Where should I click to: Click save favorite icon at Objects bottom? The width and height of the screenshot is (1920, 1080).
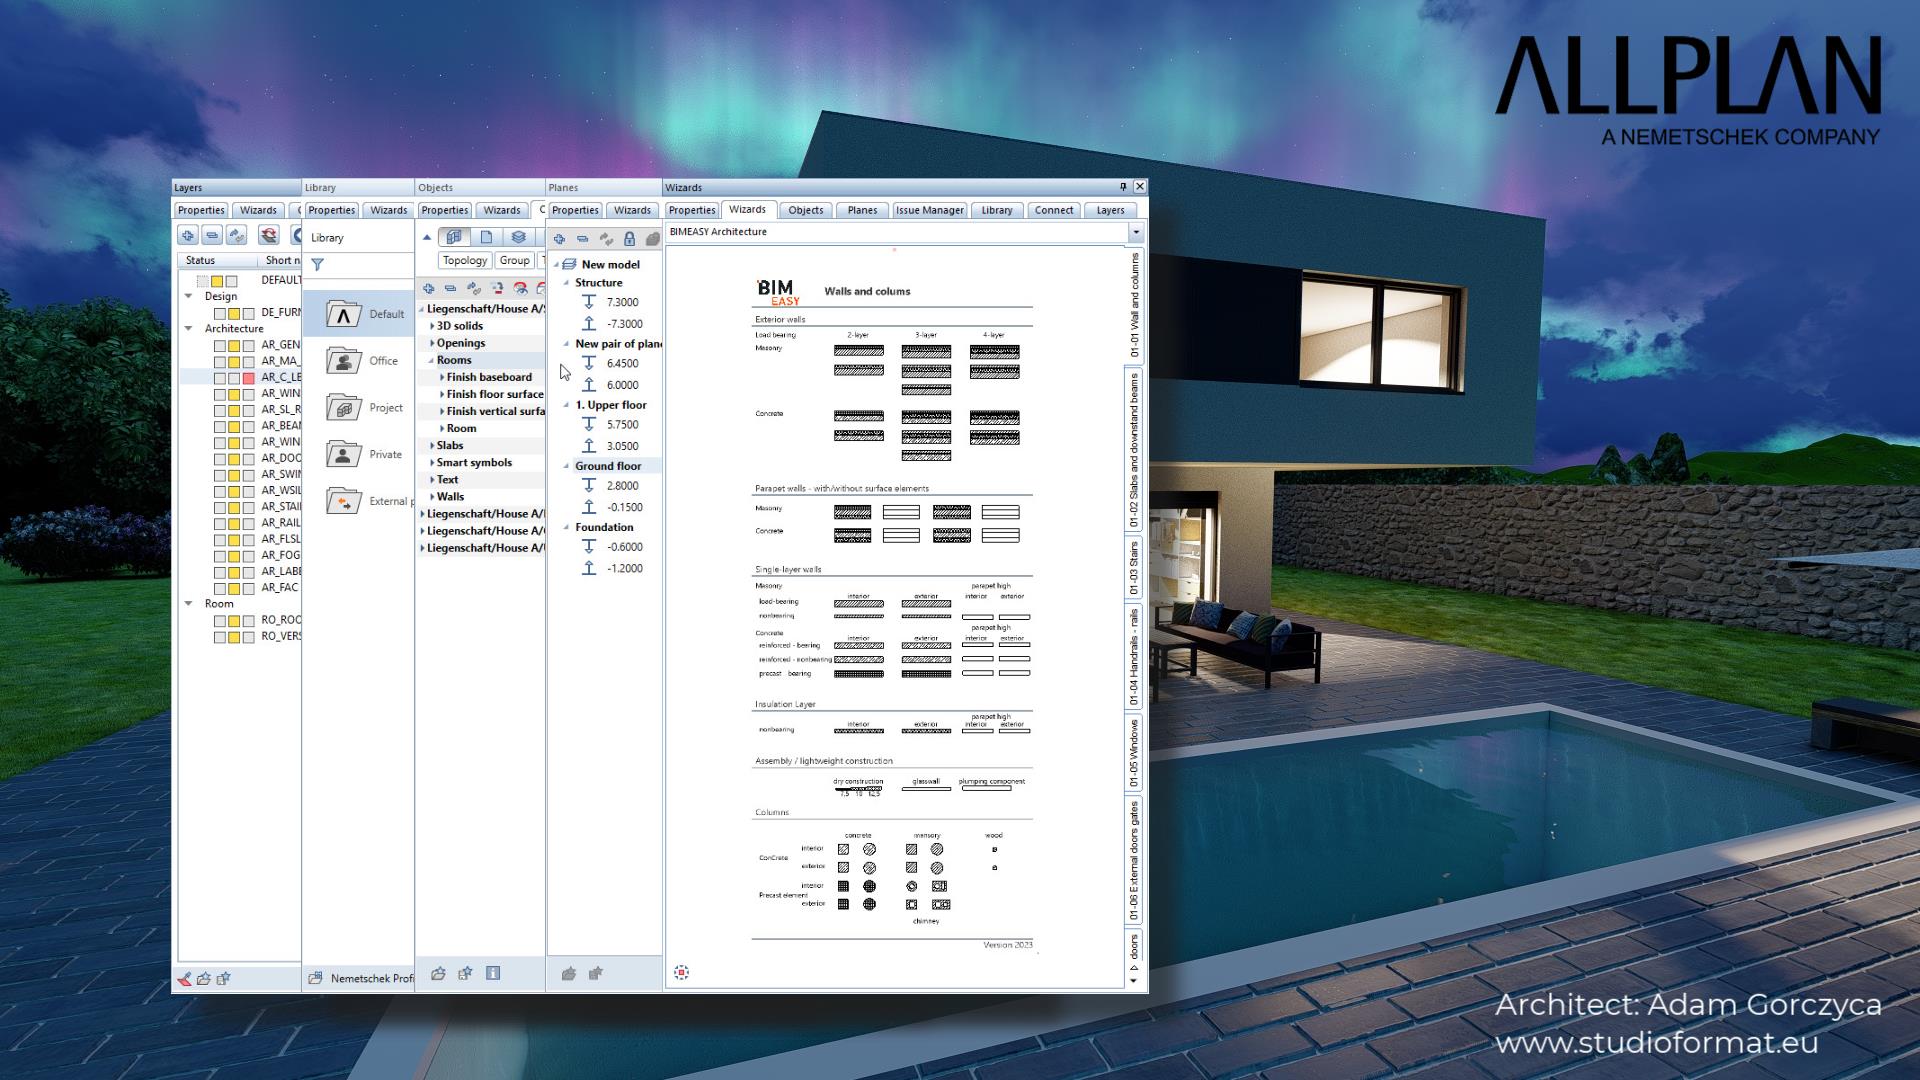coord(465,973)
